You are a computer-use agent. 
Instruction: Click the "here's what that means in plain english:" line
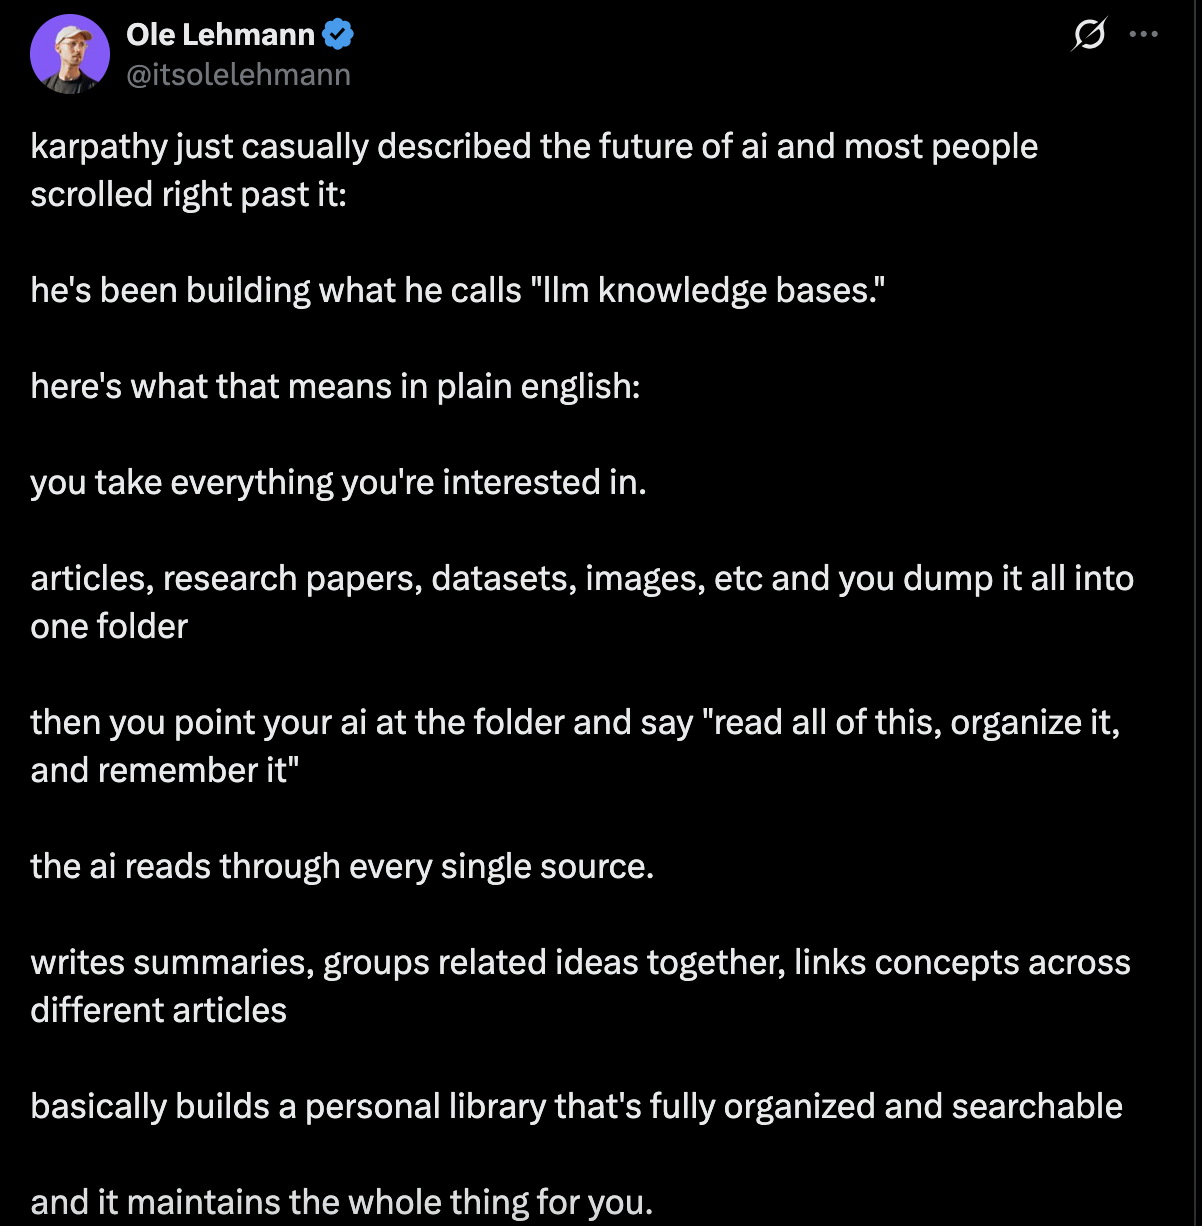tap(335, 386)
